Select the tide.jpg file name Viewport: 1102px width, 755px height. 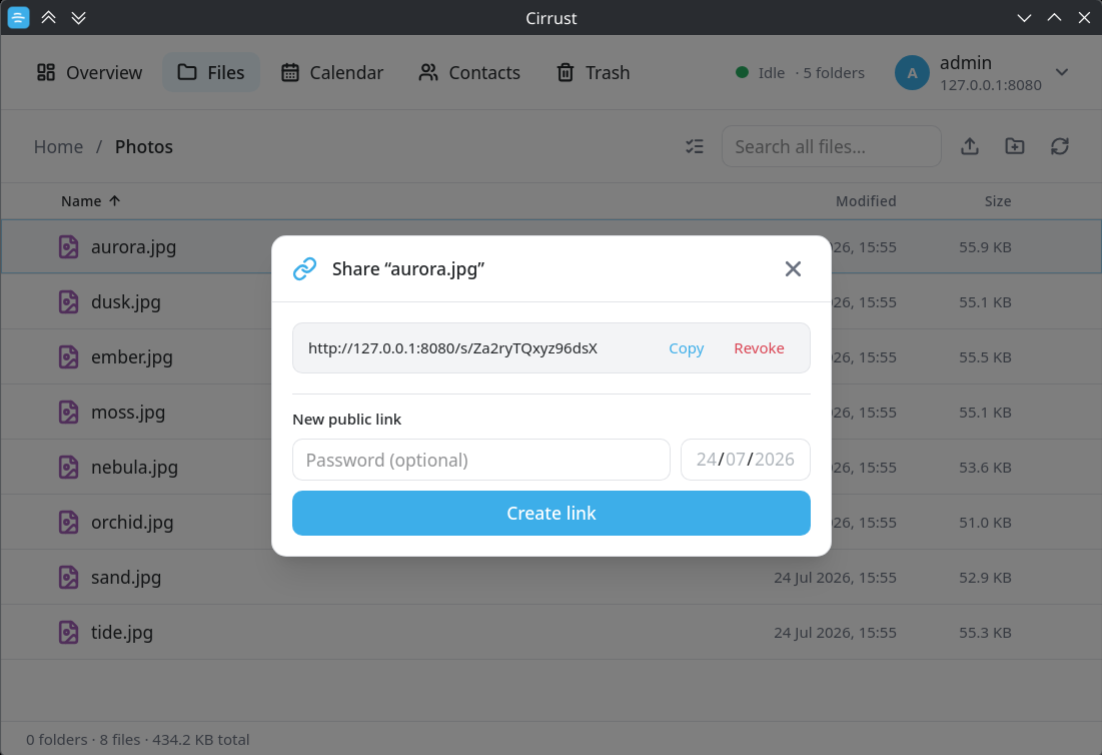(x=122, y=632)
